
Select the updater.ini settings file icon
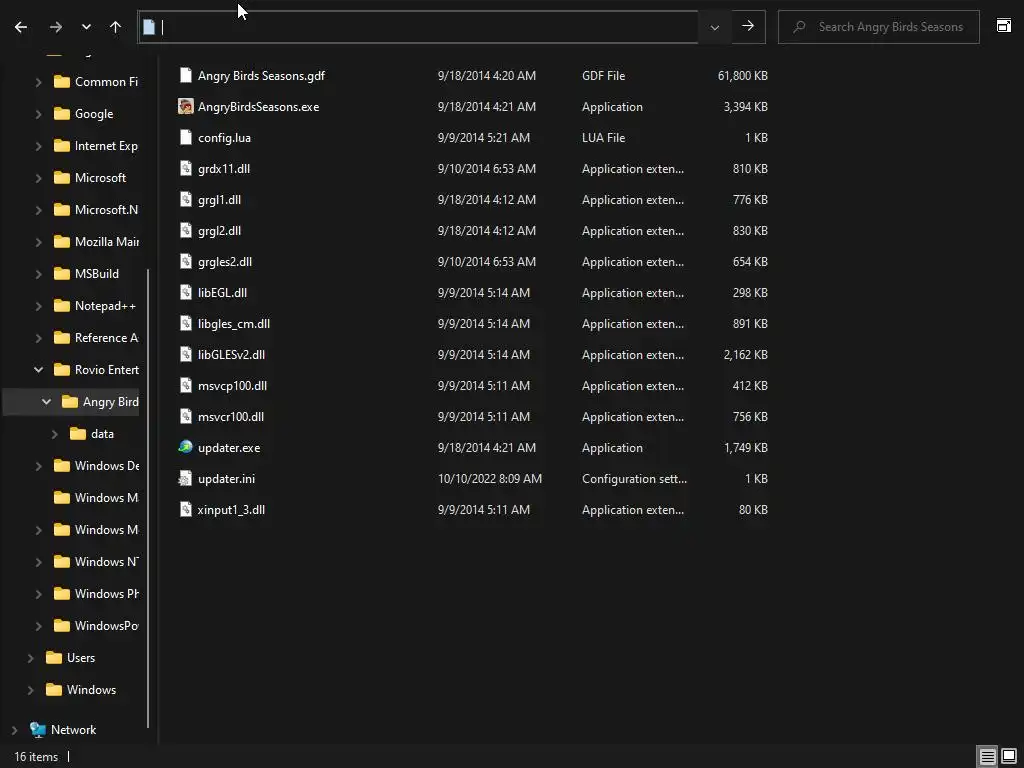point(186,479)
